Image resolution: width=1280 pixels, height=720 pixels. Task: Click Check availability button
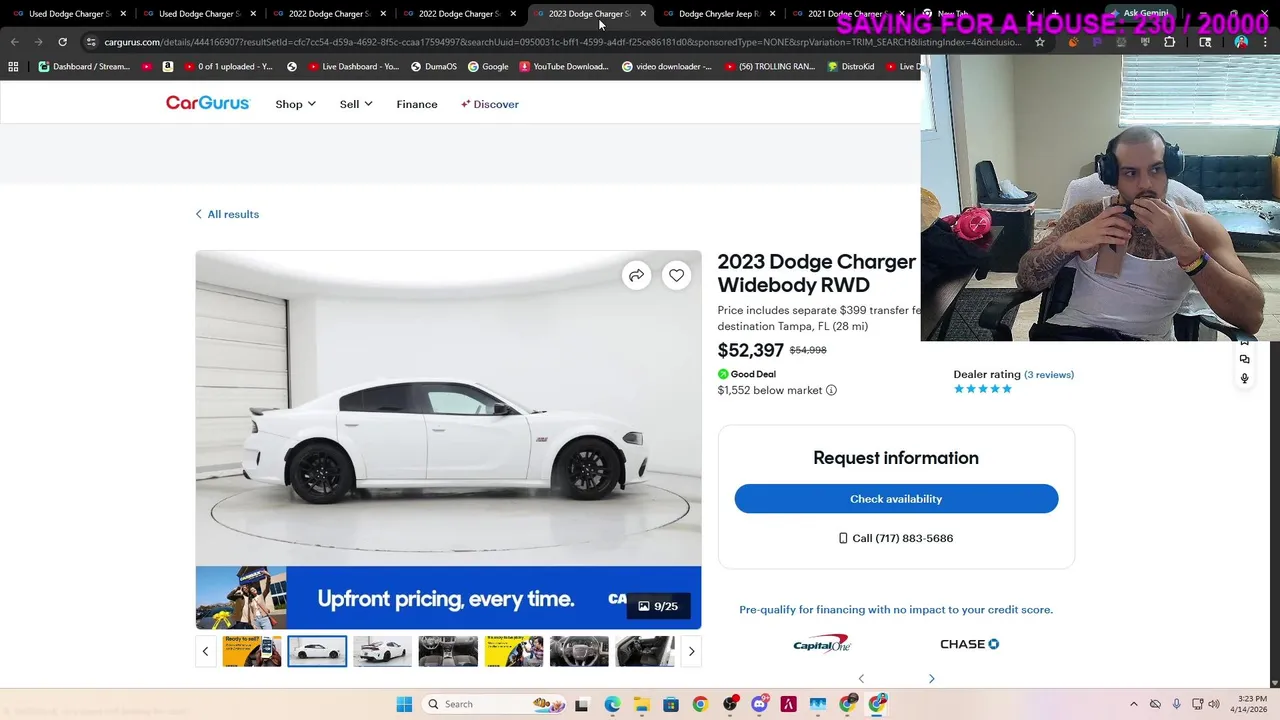point(896,499)
